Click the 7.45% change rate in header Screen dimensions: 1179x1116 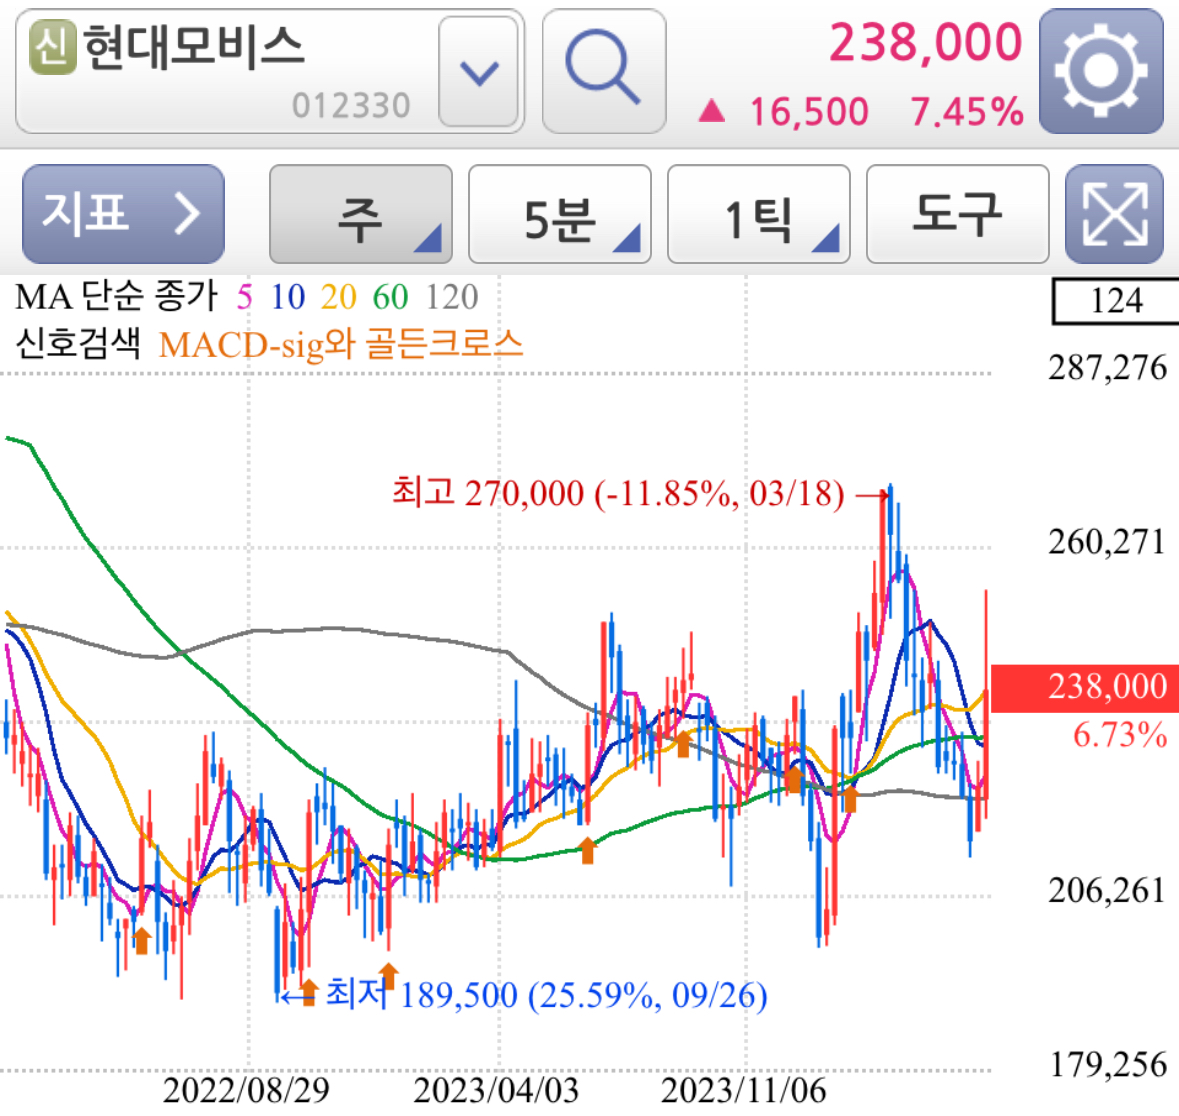click(x=967, y=112)
